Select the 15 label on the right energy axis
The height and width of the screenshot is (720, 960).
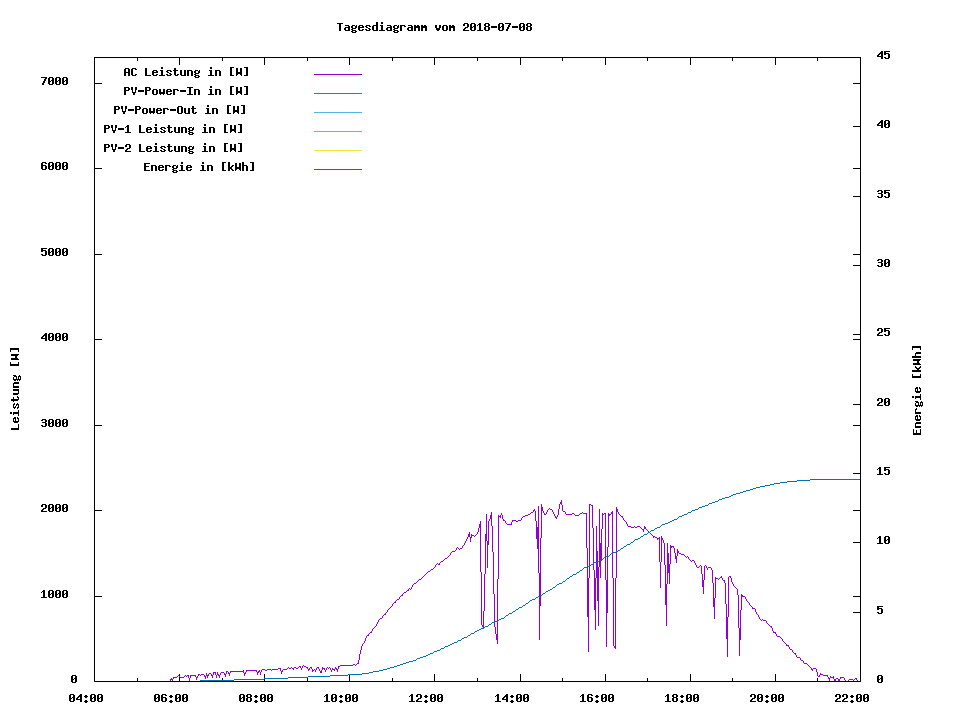tap(883, 471)
